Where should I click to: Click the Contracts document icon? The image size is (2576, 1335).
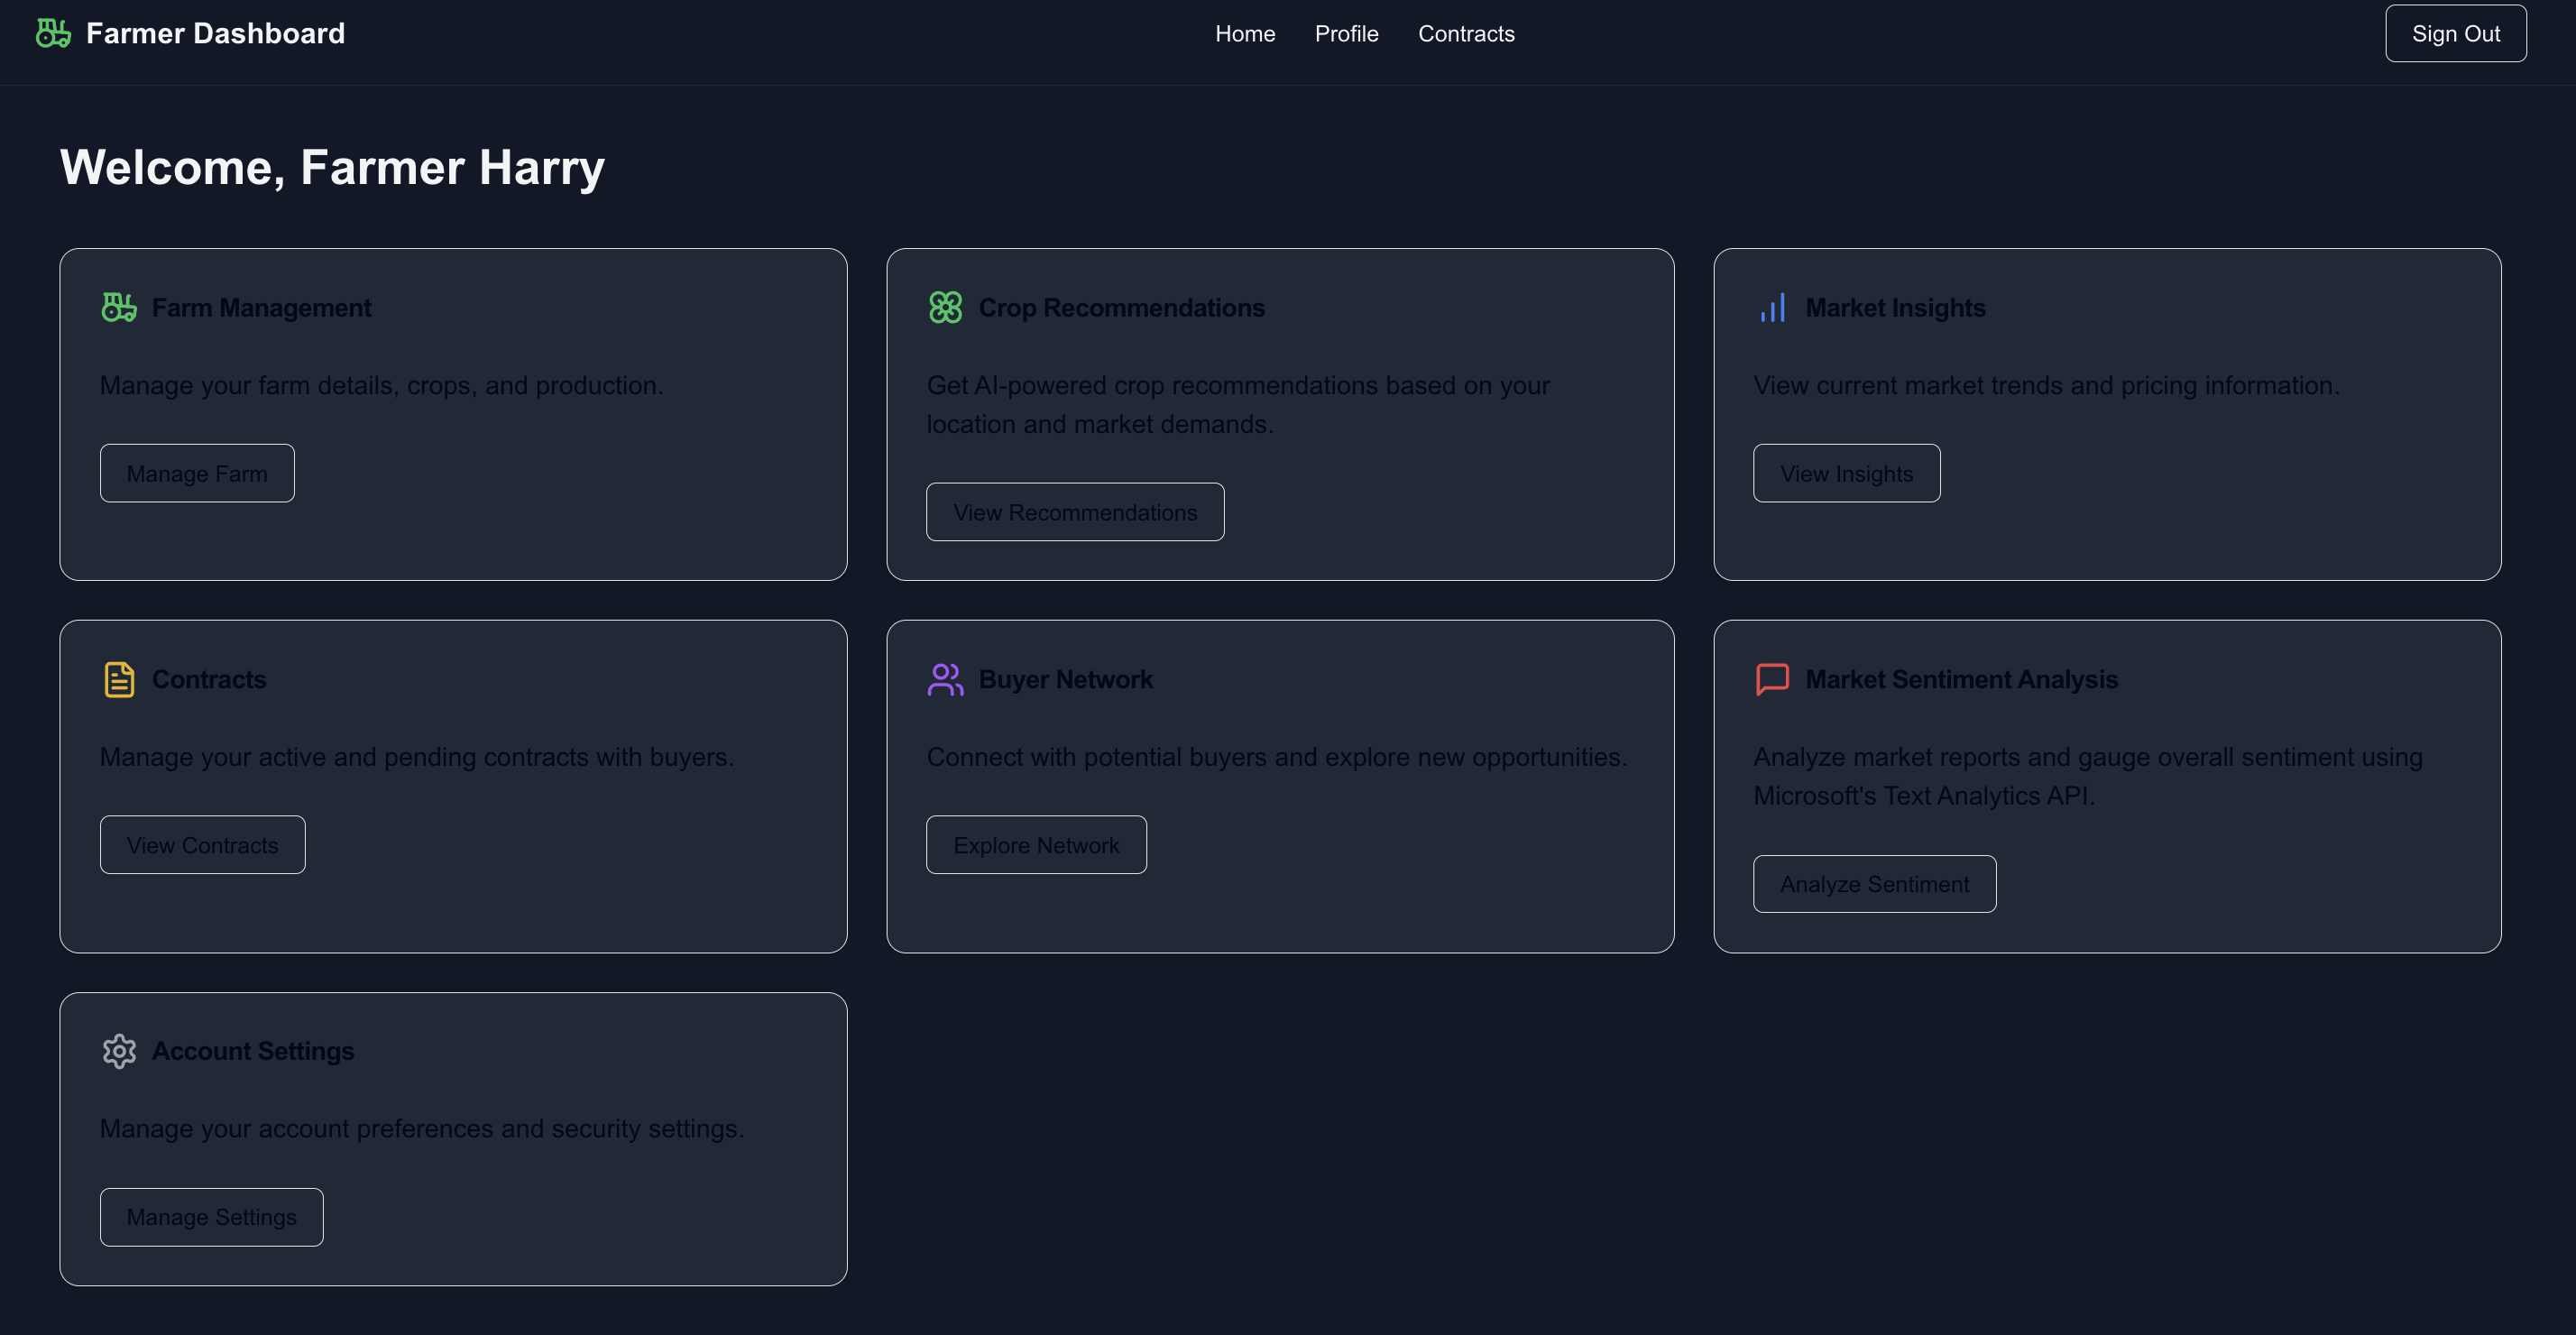(119, 679)
